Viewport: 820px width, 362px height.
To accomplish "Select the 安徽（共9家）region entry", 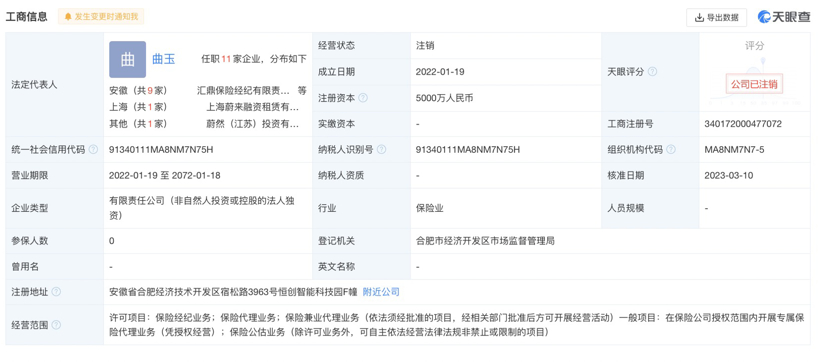I will tap(138, 90).
